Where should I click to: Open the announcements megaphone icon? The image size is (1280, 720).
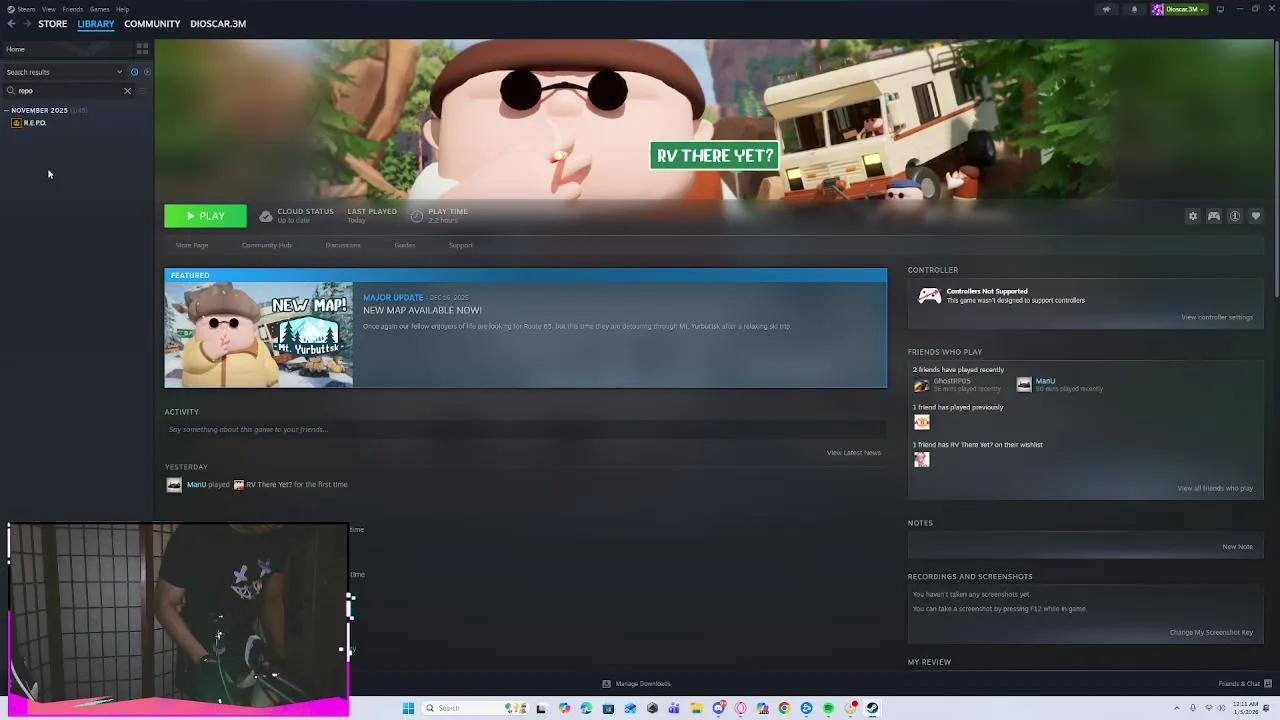point(1106,9)
